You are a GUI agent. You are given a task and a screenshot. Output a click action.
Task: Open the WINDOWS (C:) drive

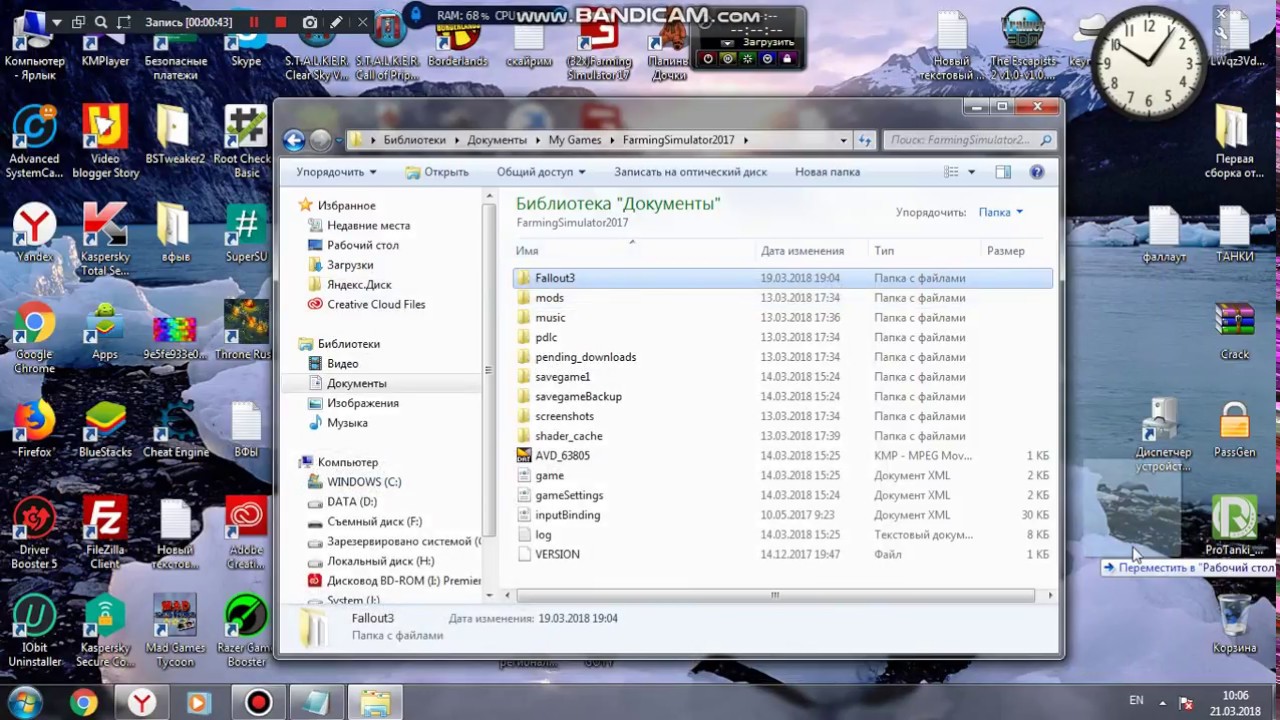pos(363,482)
